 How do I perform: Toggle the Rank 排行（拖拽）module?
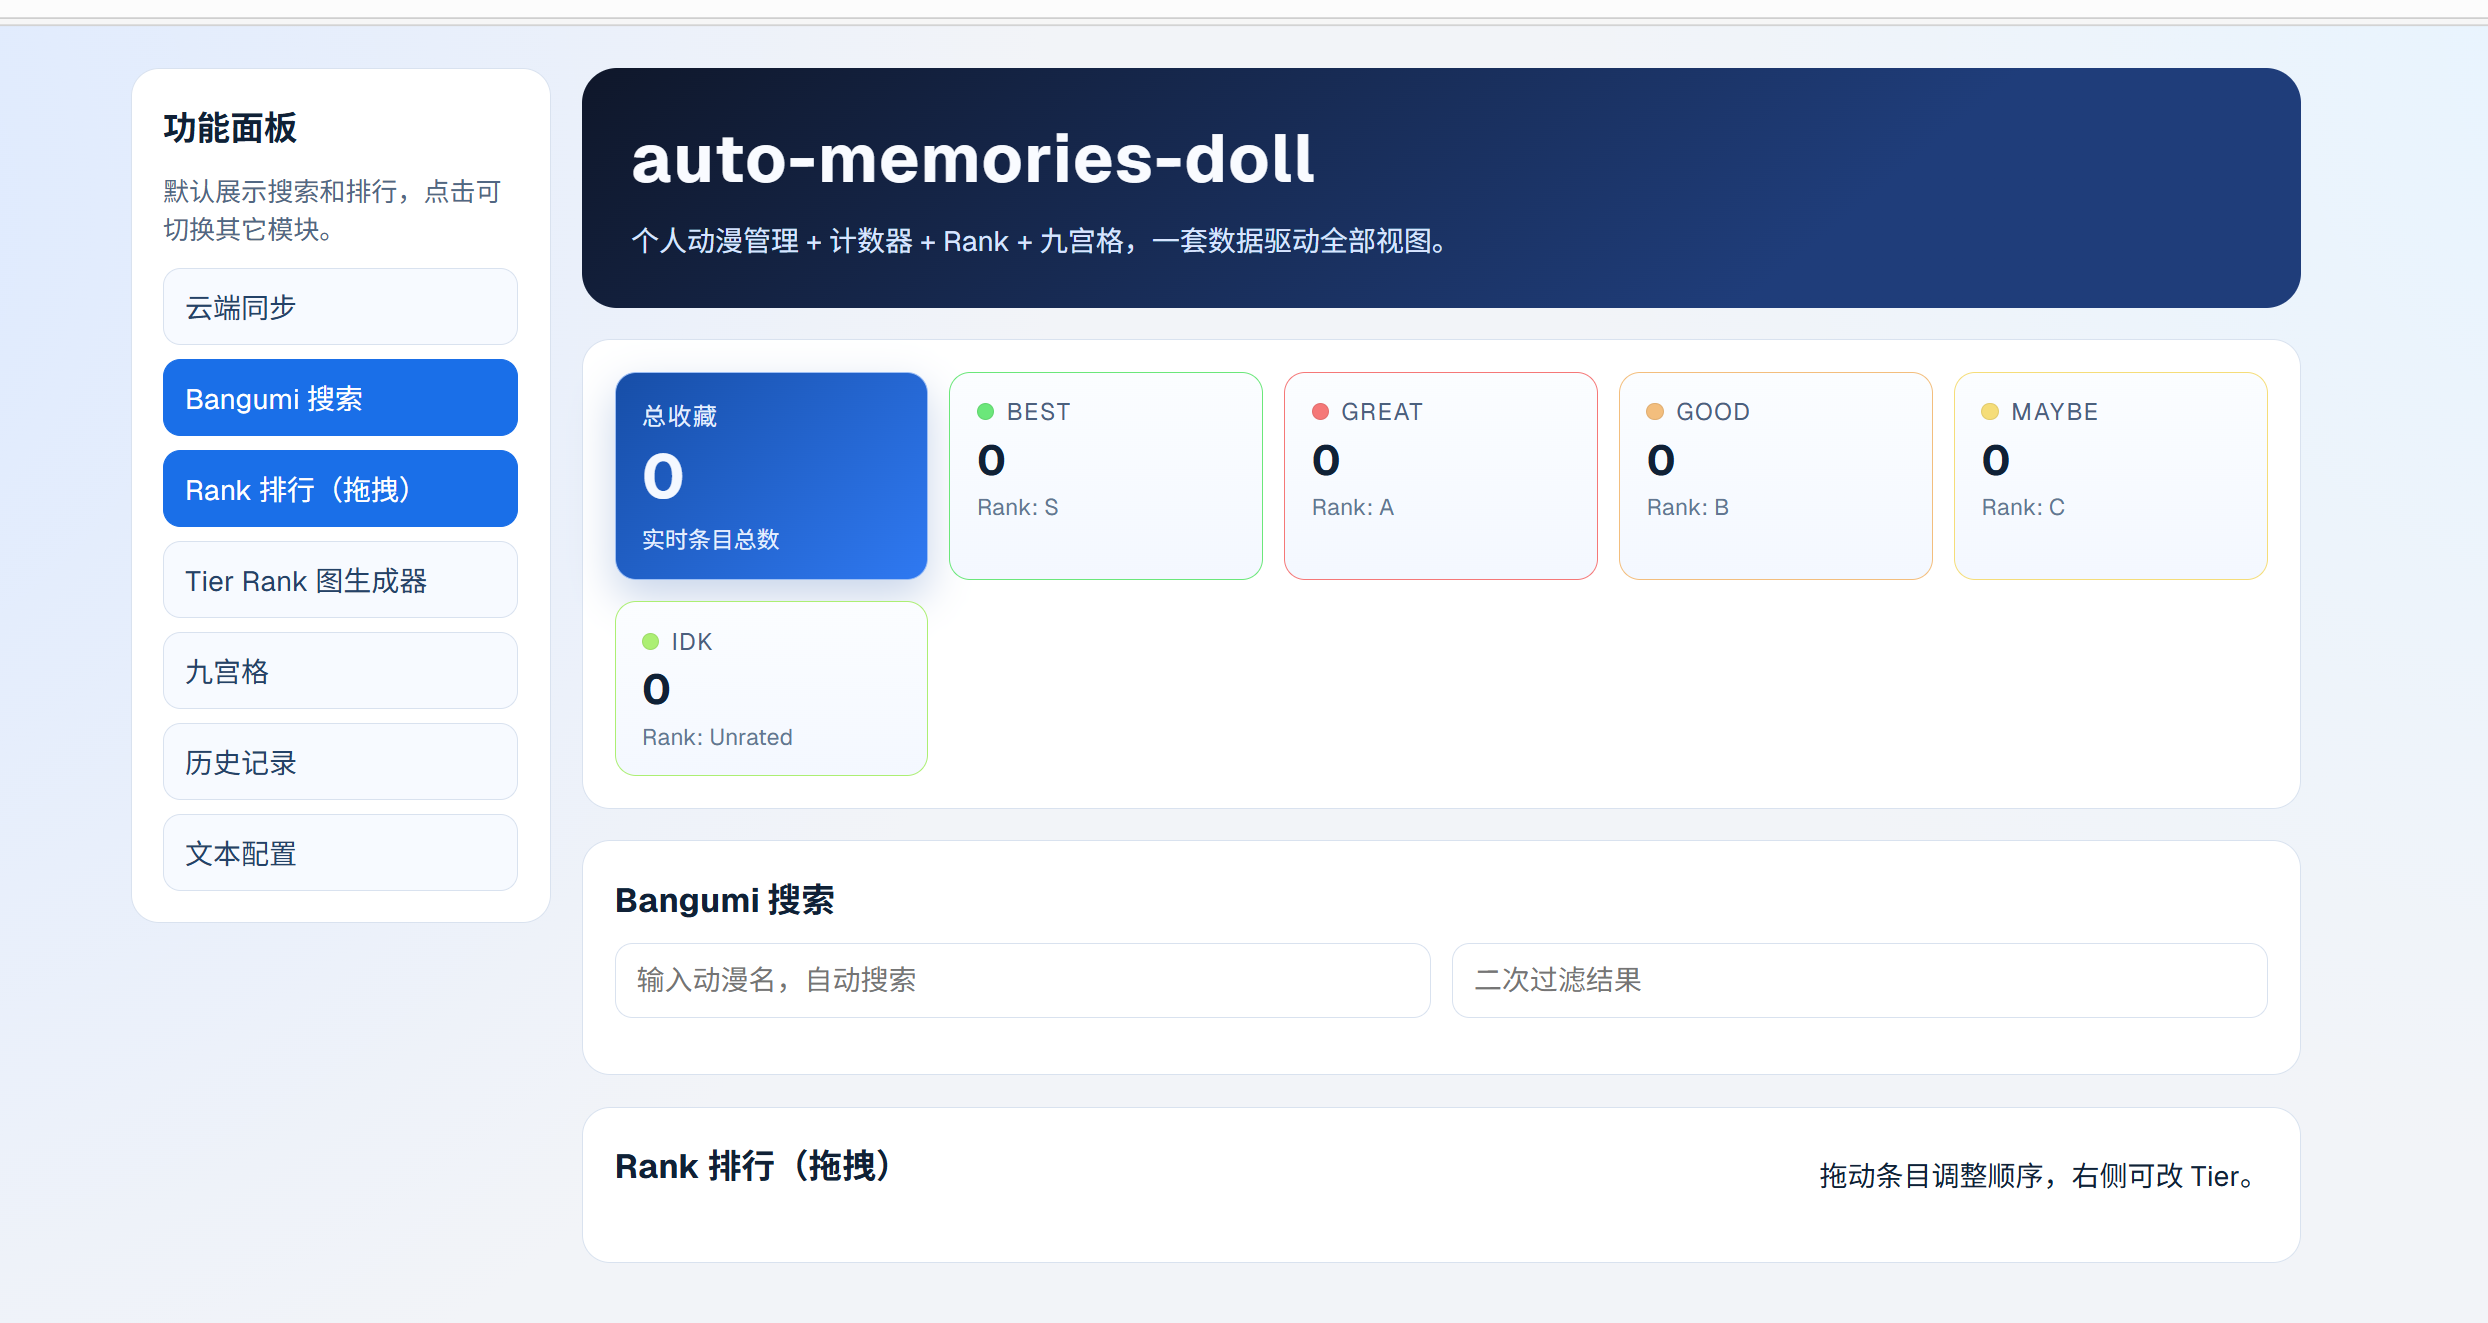click(x=340, y=488)
